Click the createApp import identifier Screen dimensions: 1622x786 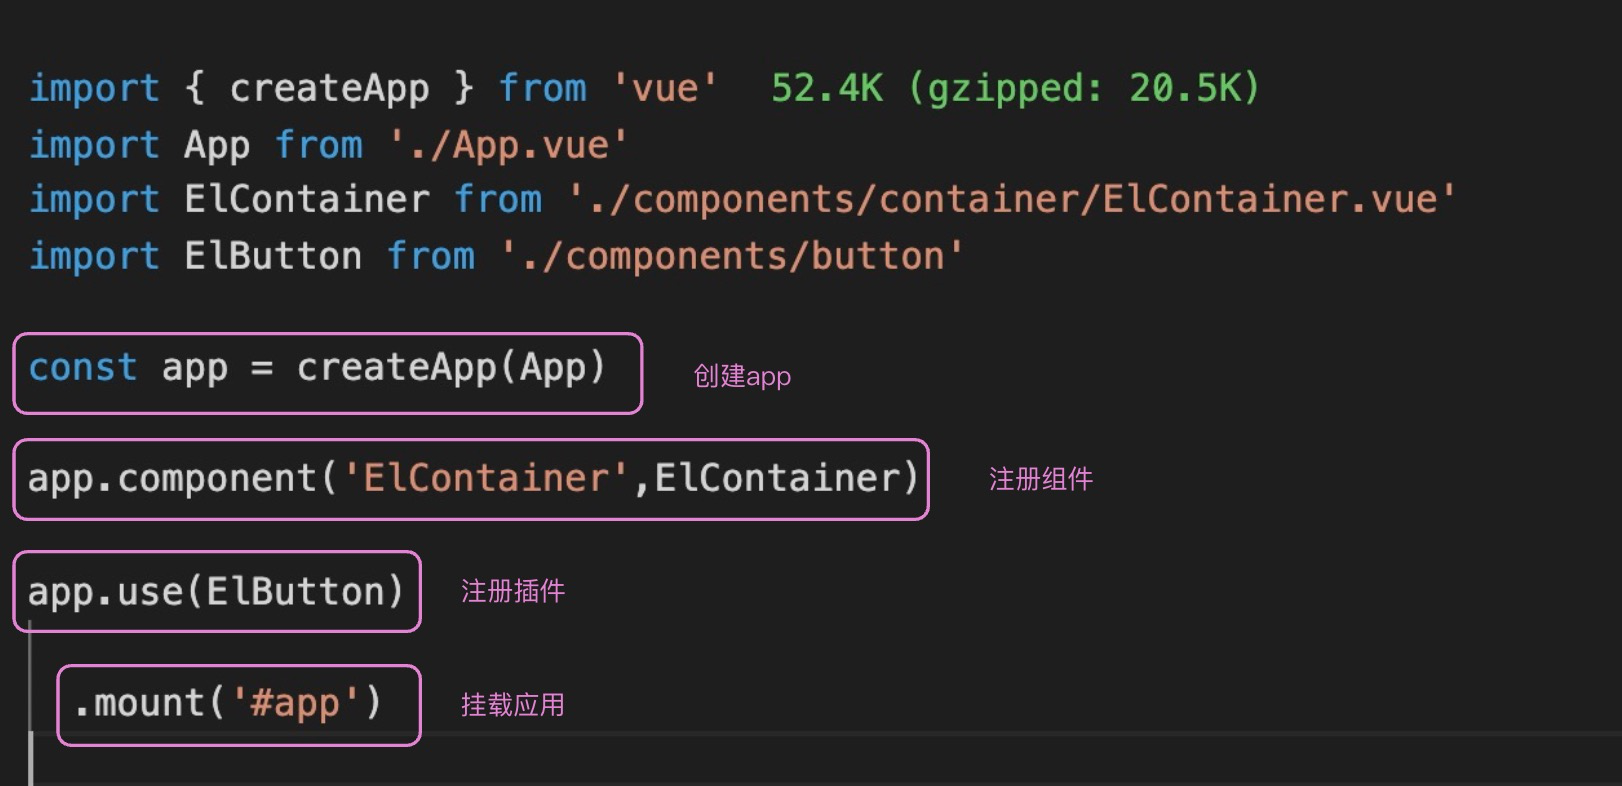pyautogui.click(x=329, y=89)
